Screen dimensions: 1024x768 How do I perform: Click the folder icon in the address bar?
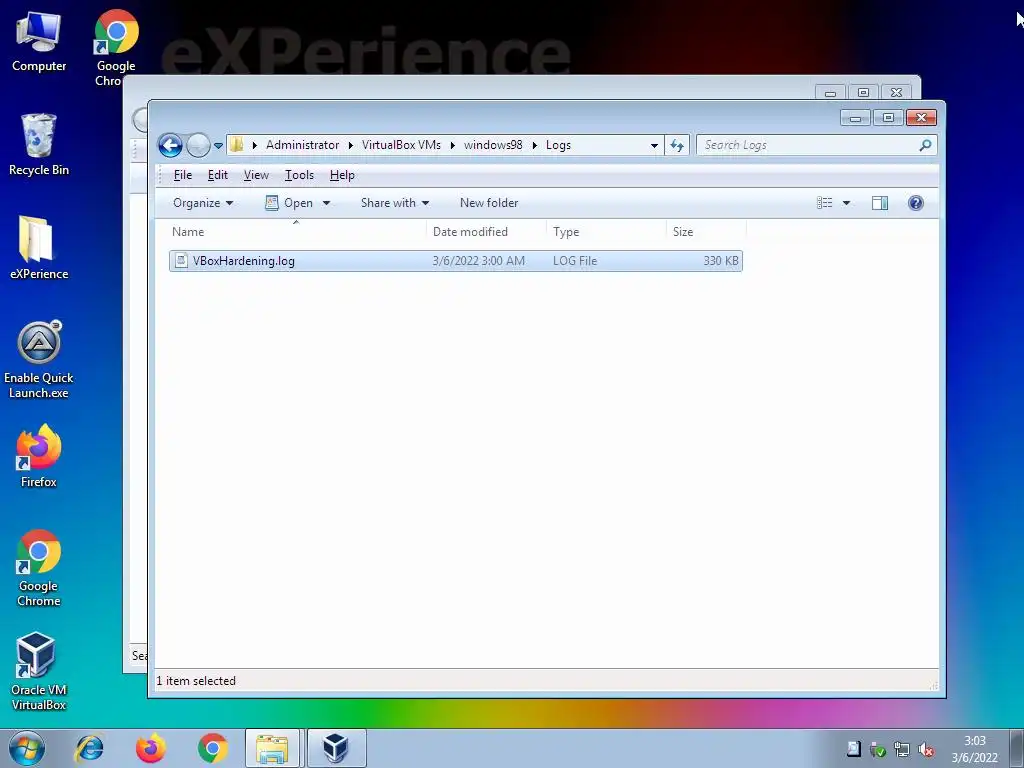[x=237, y=145]
